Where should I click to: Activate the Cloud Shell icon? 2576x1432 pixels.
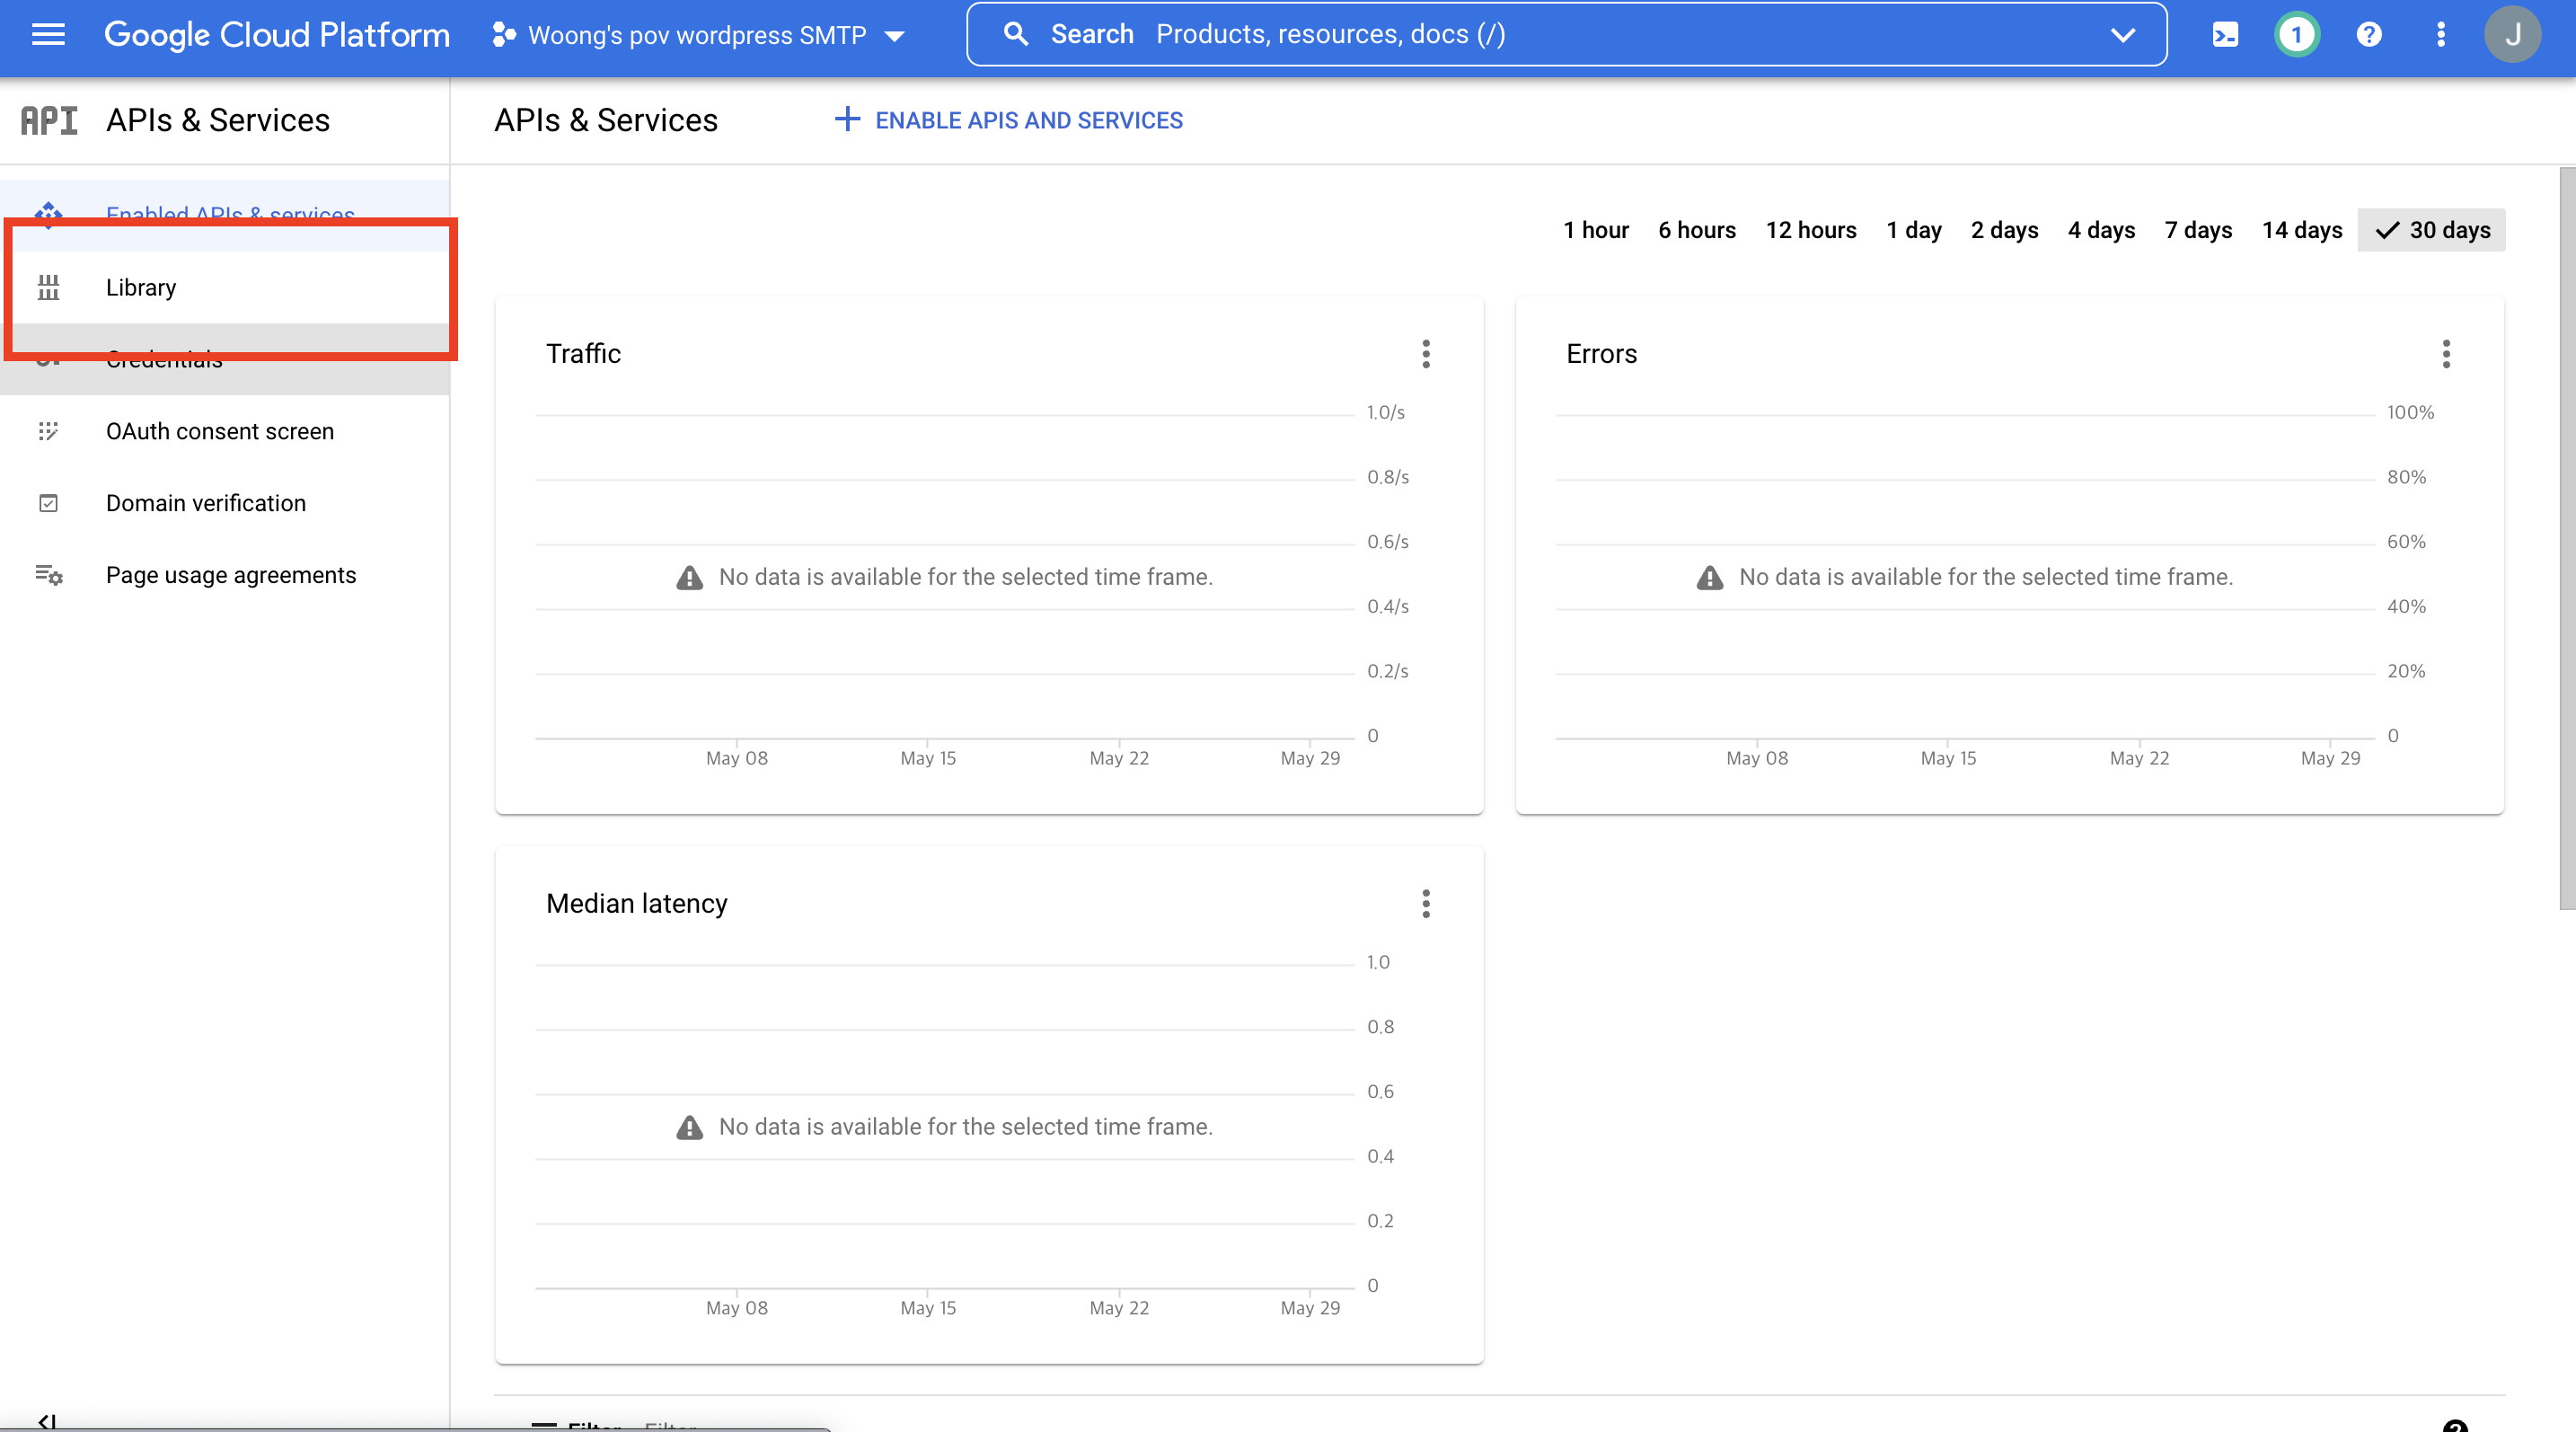(x=2225, y=35)
